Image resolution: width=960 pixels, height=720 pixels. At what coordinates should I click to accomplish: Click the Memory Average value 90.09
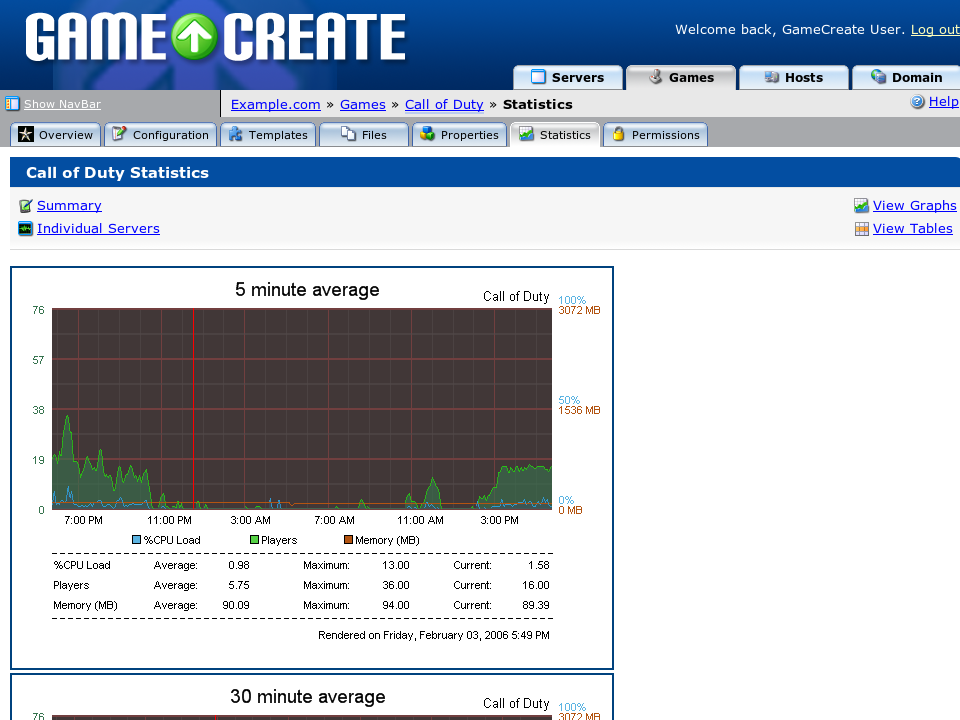pos(236,606)
